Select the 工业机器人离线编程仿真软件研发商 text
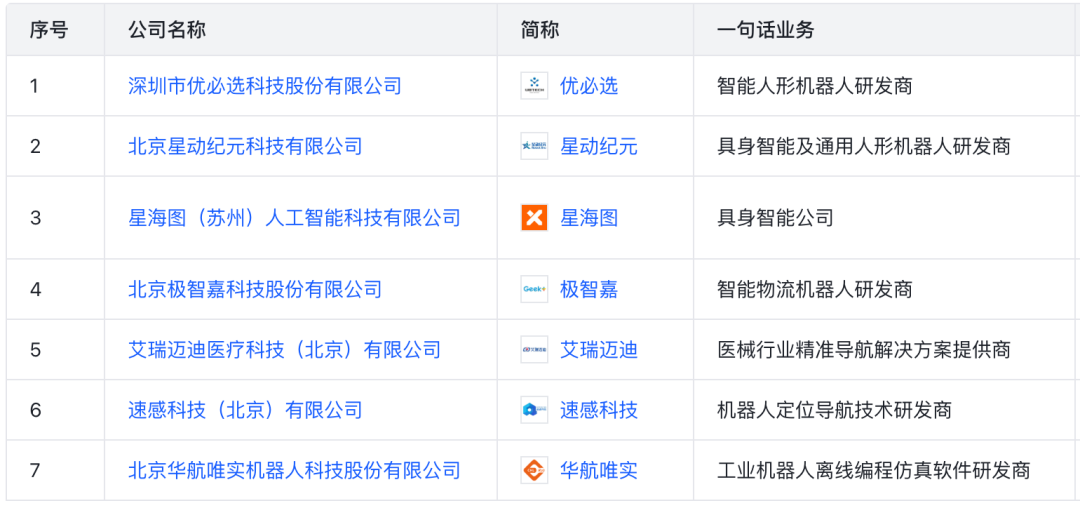Image resolution: width=1080 pixels, height=508 pixels. pyautogui.click(x=873, y=471)
